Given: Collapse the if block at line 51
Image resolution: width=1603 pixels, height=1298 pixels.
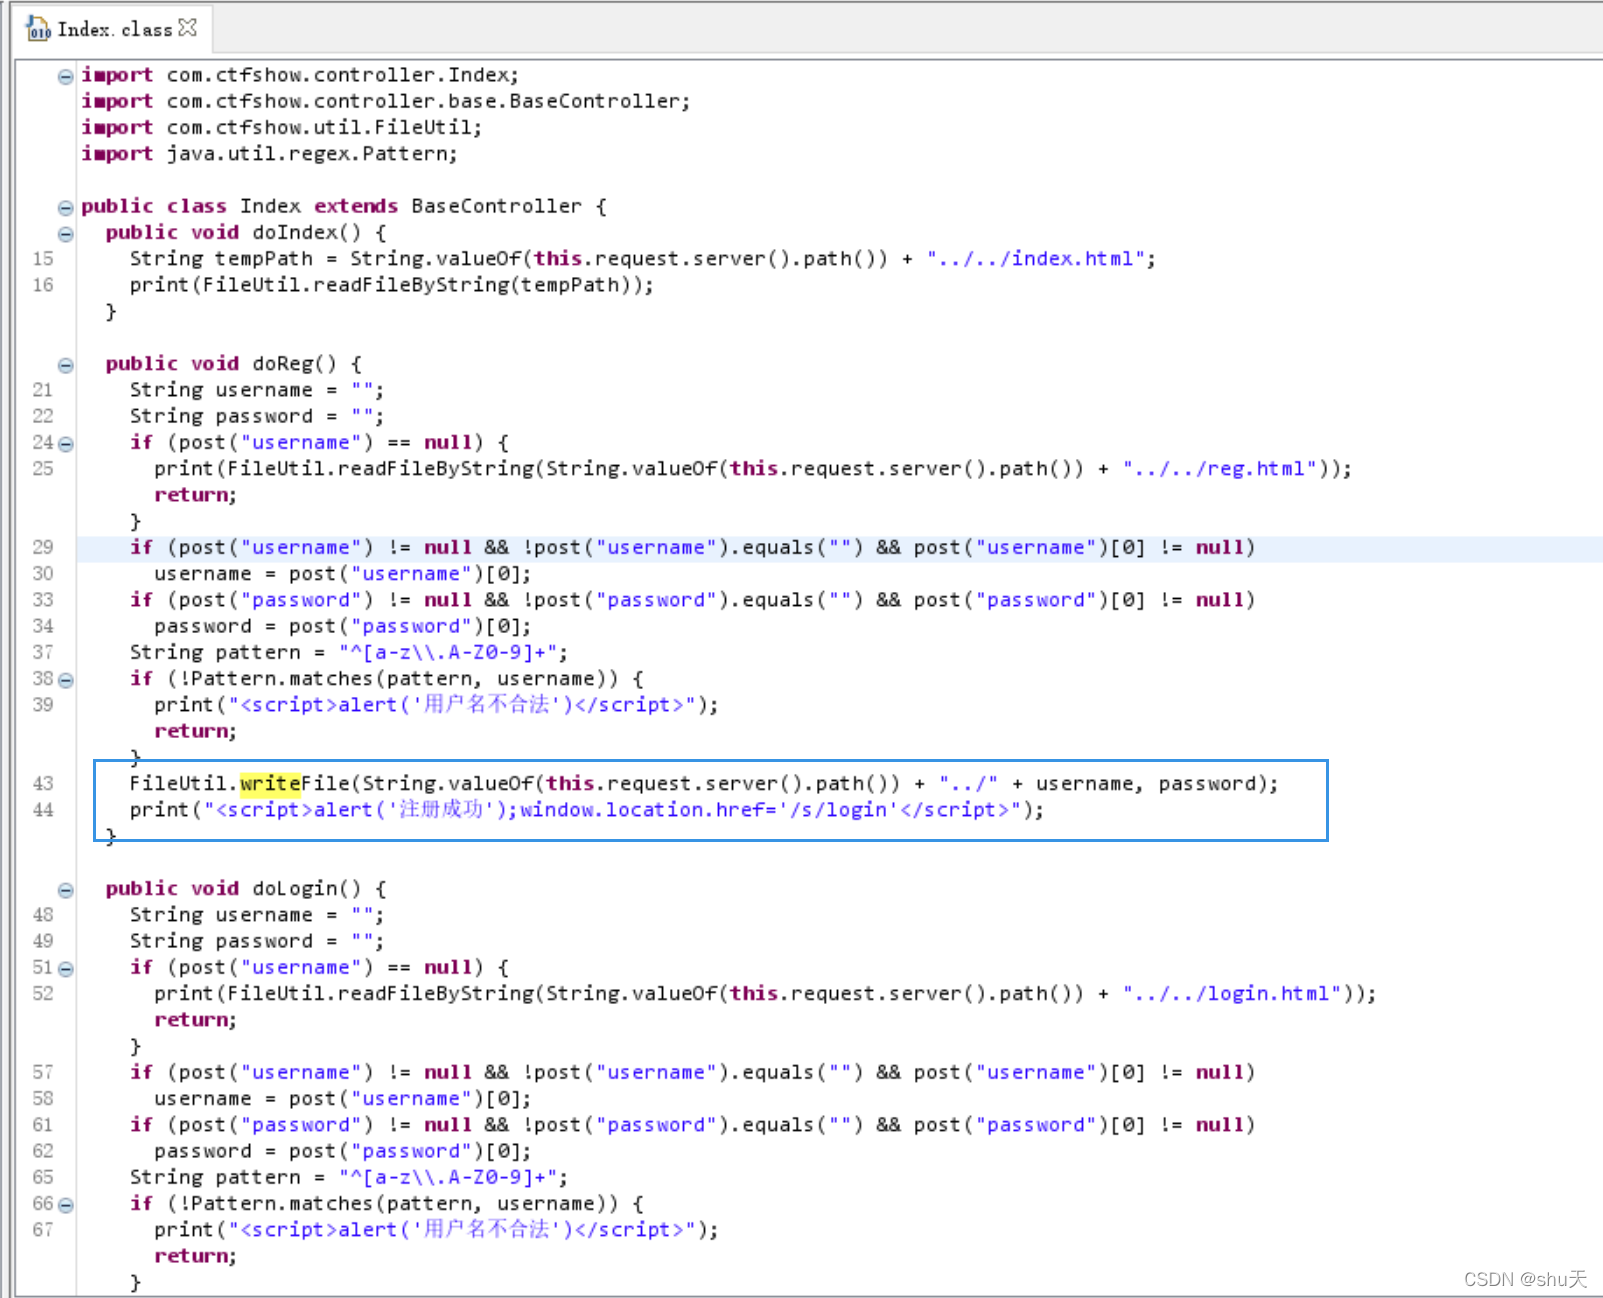Looking at the screenshot, I should (x=65, y=969).
